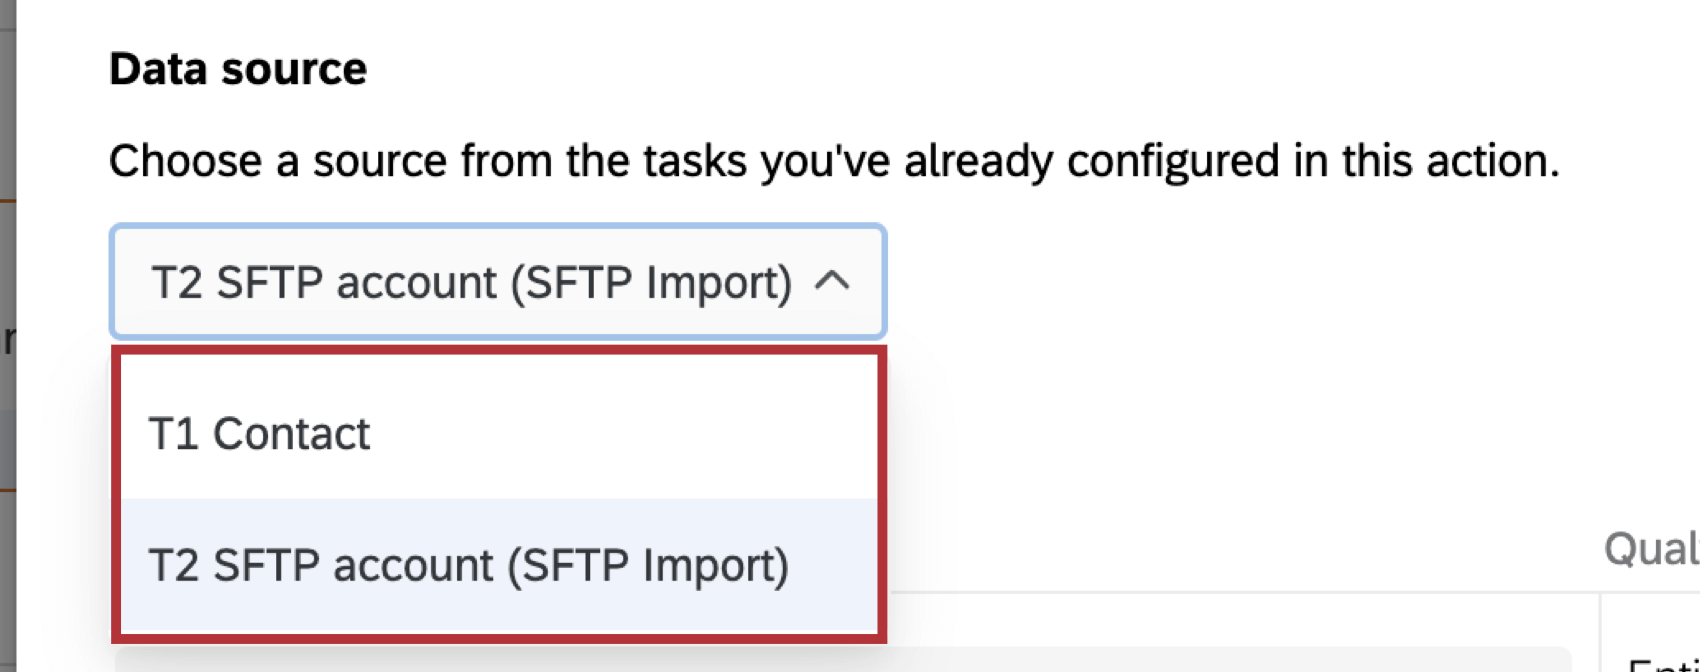Click the Data source heading
This screenshot has width=1700, height=672.
238,67
